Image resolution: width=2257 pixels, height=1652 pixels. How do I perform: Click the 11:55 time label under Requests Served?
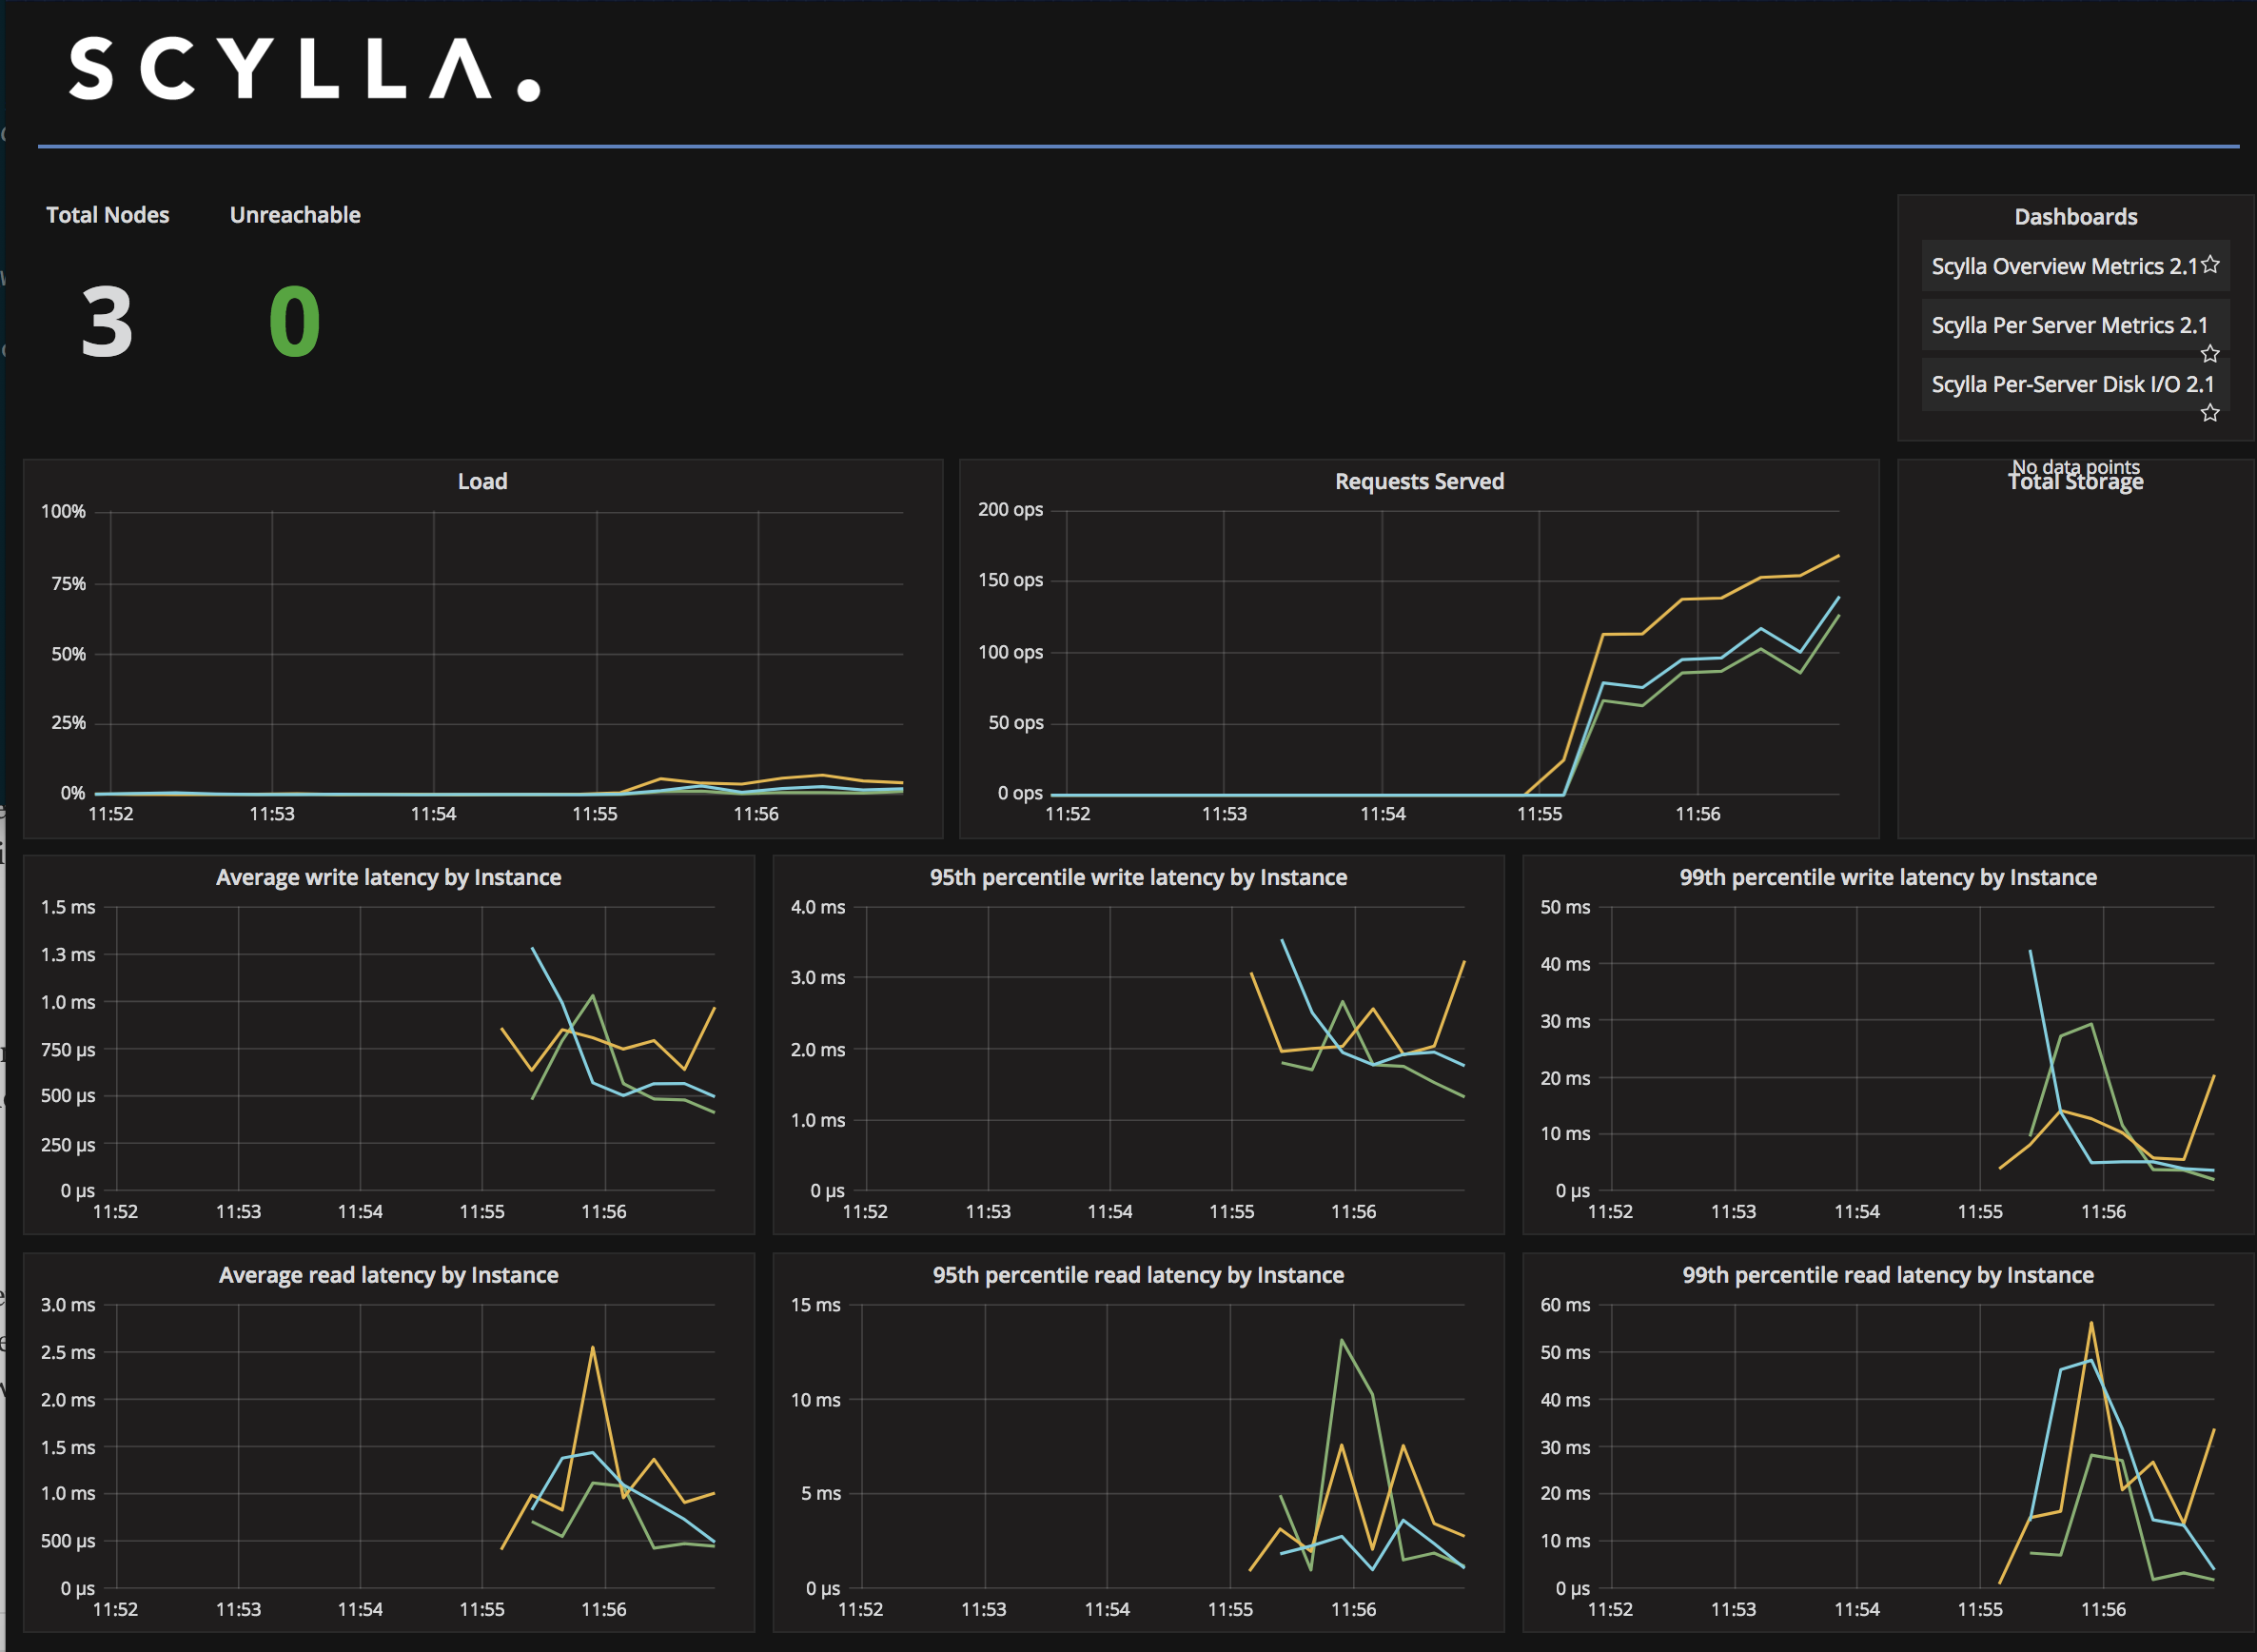1539,814
